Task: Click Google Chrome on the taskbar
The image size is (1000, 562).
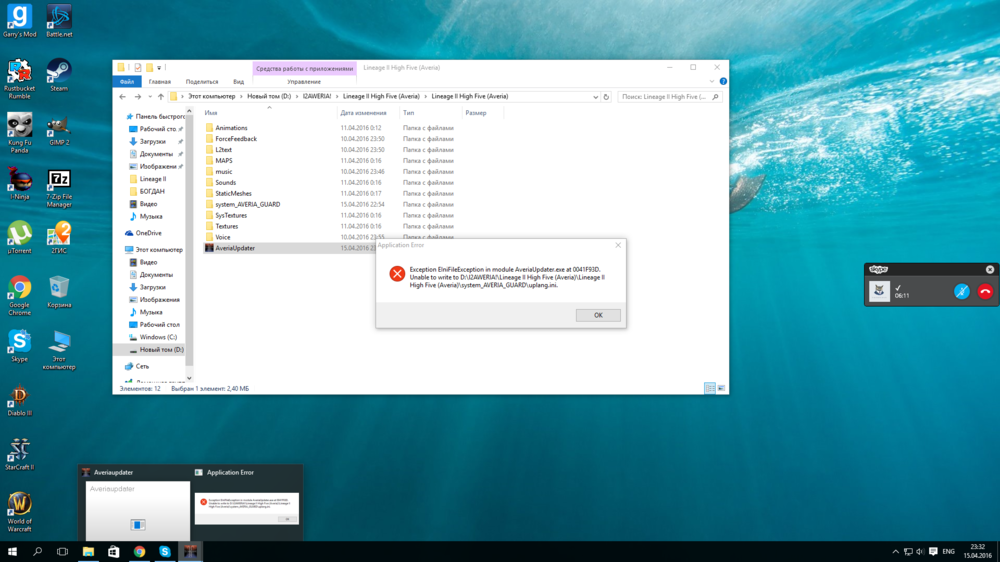Action: [139, 551]
